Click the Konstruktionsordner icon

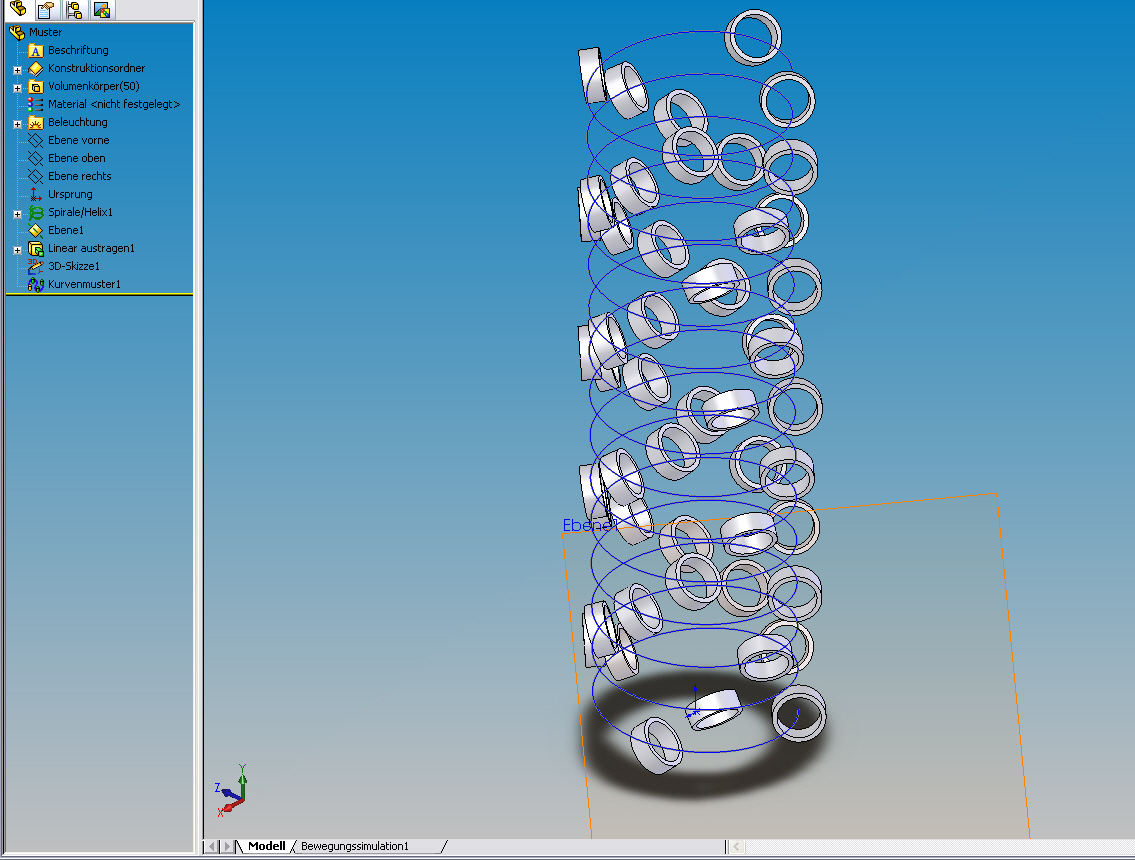[35, 69]
